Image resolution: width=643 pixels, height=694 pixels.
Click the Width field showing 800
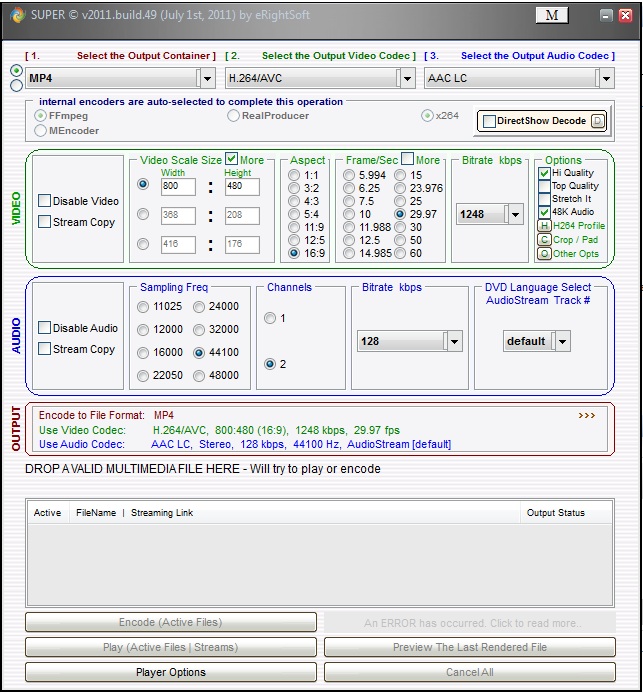point(178,187)
